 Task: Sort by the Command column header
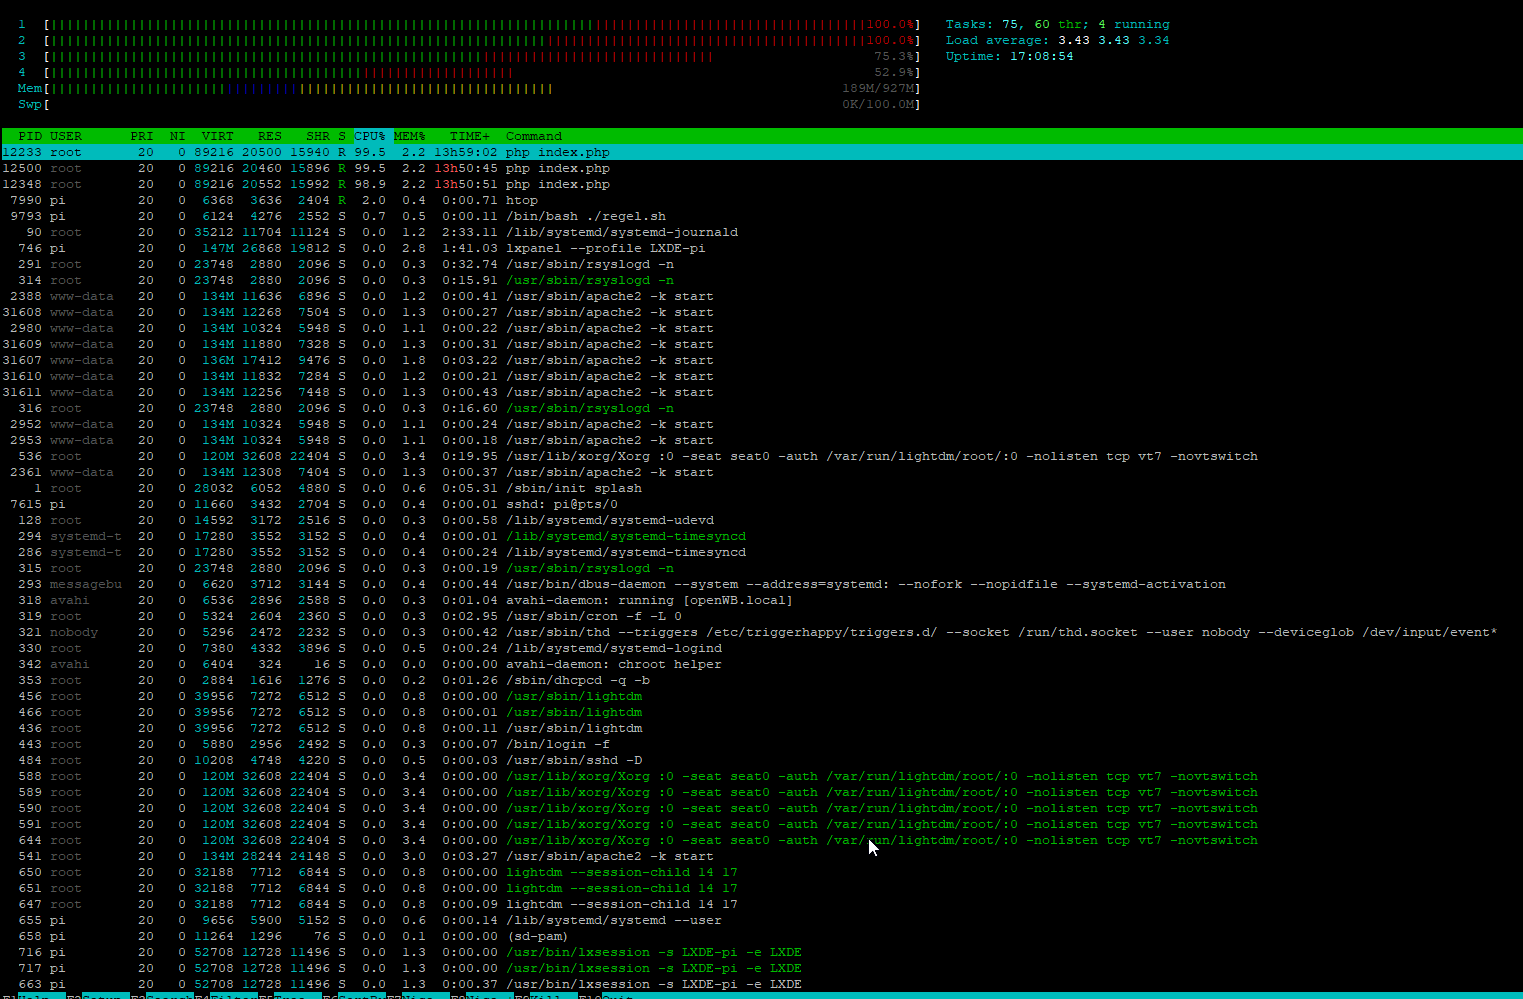(x=534, y=136)
